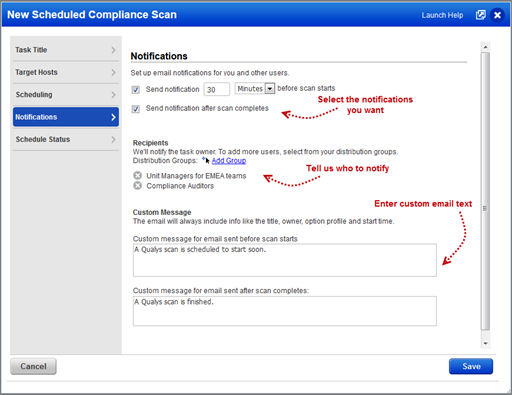Open the Scheduling section
The height and width of the screenshot is (395, 512).
(x=66, y=95)
